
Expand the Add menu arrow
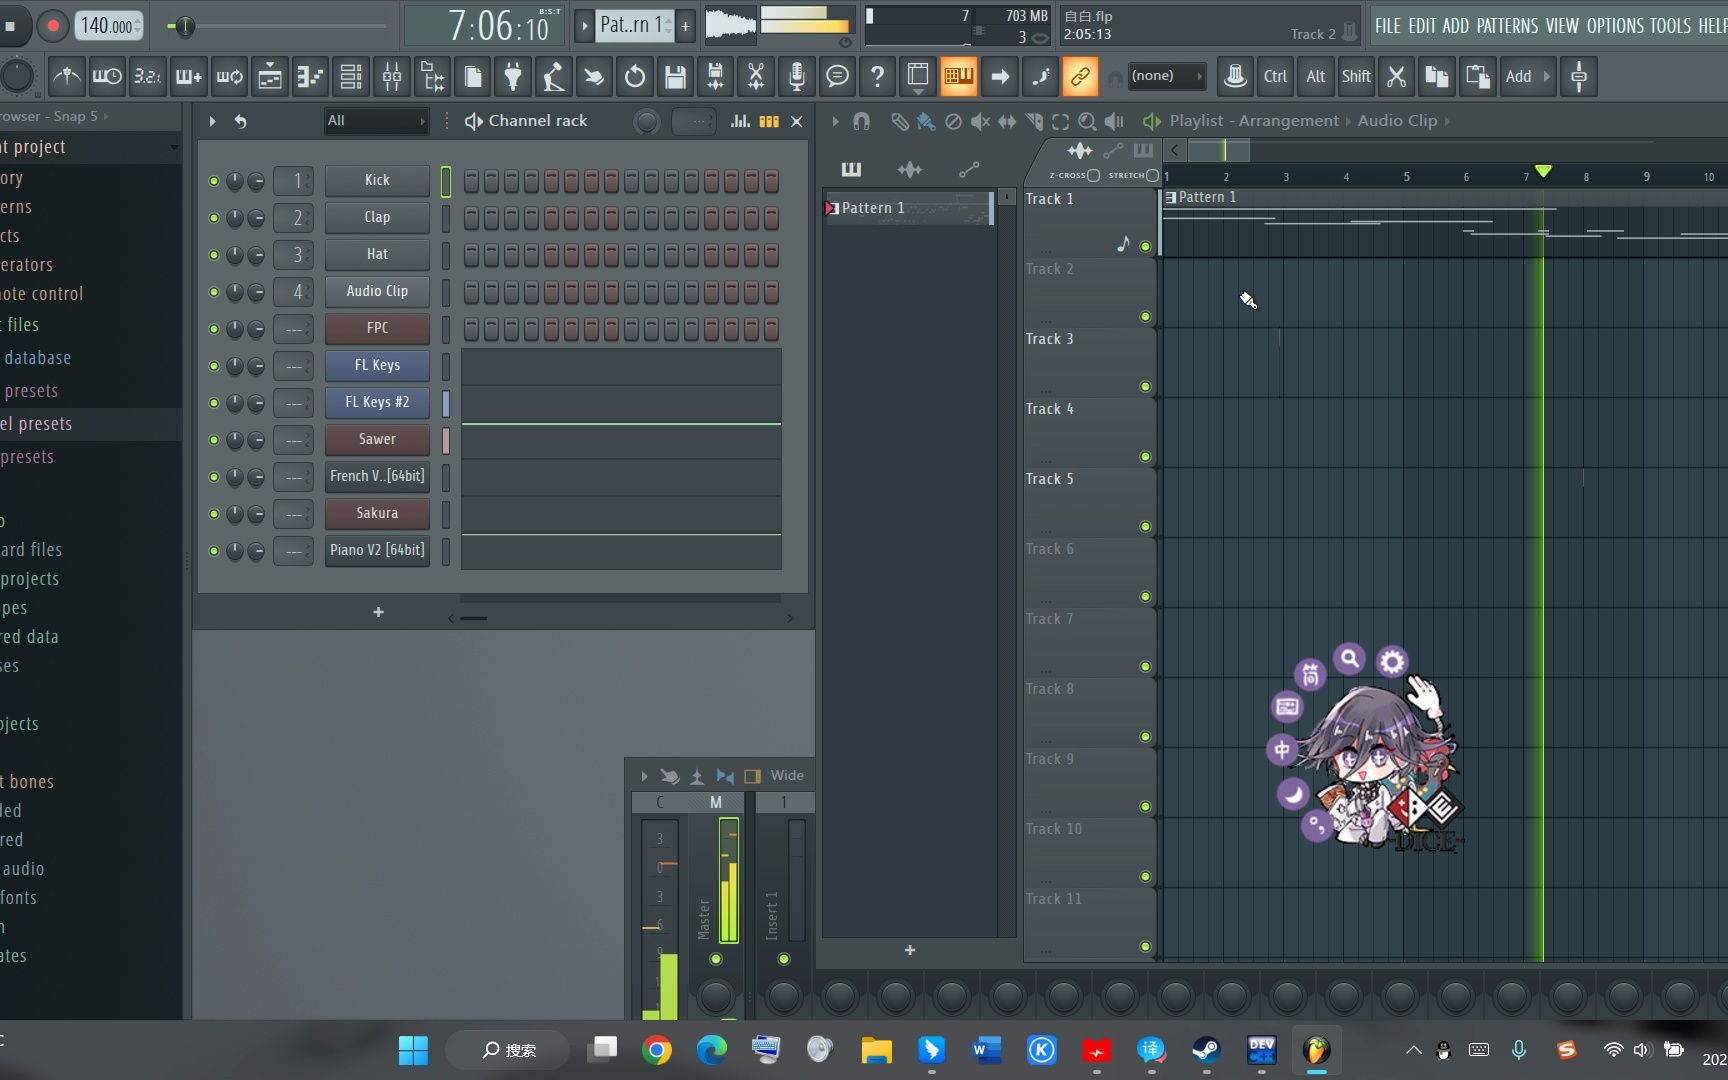(1547, 76)
